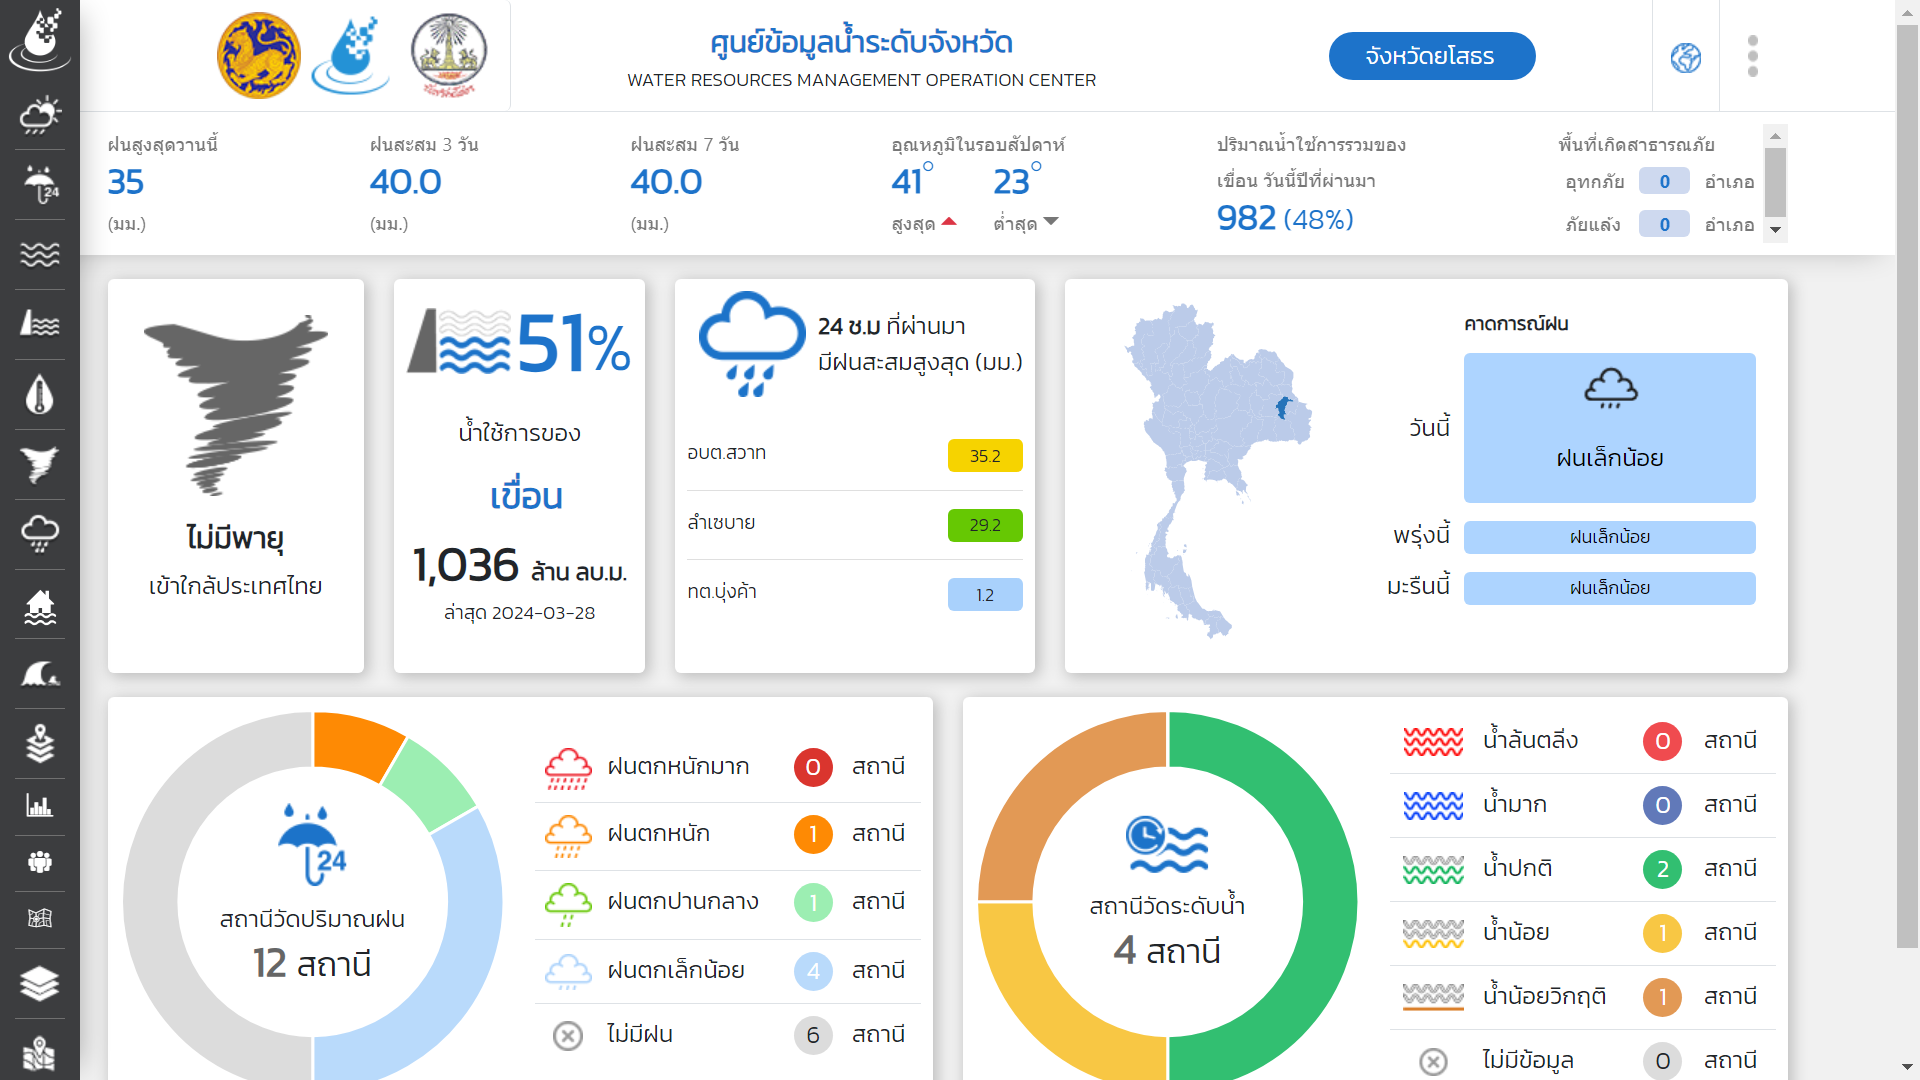
Task: Click the ทต.บุ่งค้า station name
Action: tap(722, 591)
